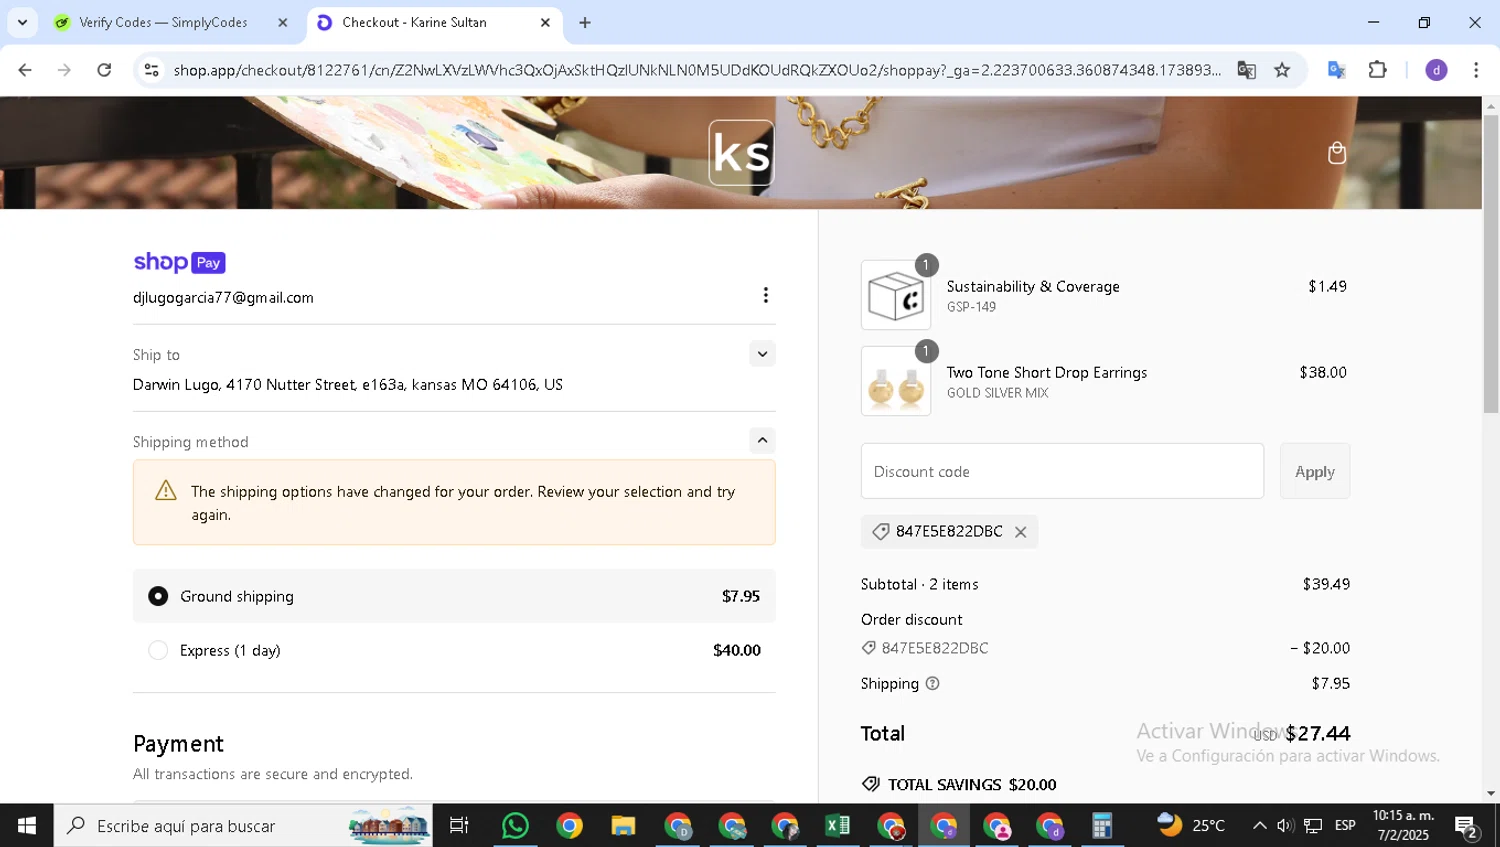The image size is (1500, 847).
Task: Open a new browser tab
Action: [x=585, y=22]
